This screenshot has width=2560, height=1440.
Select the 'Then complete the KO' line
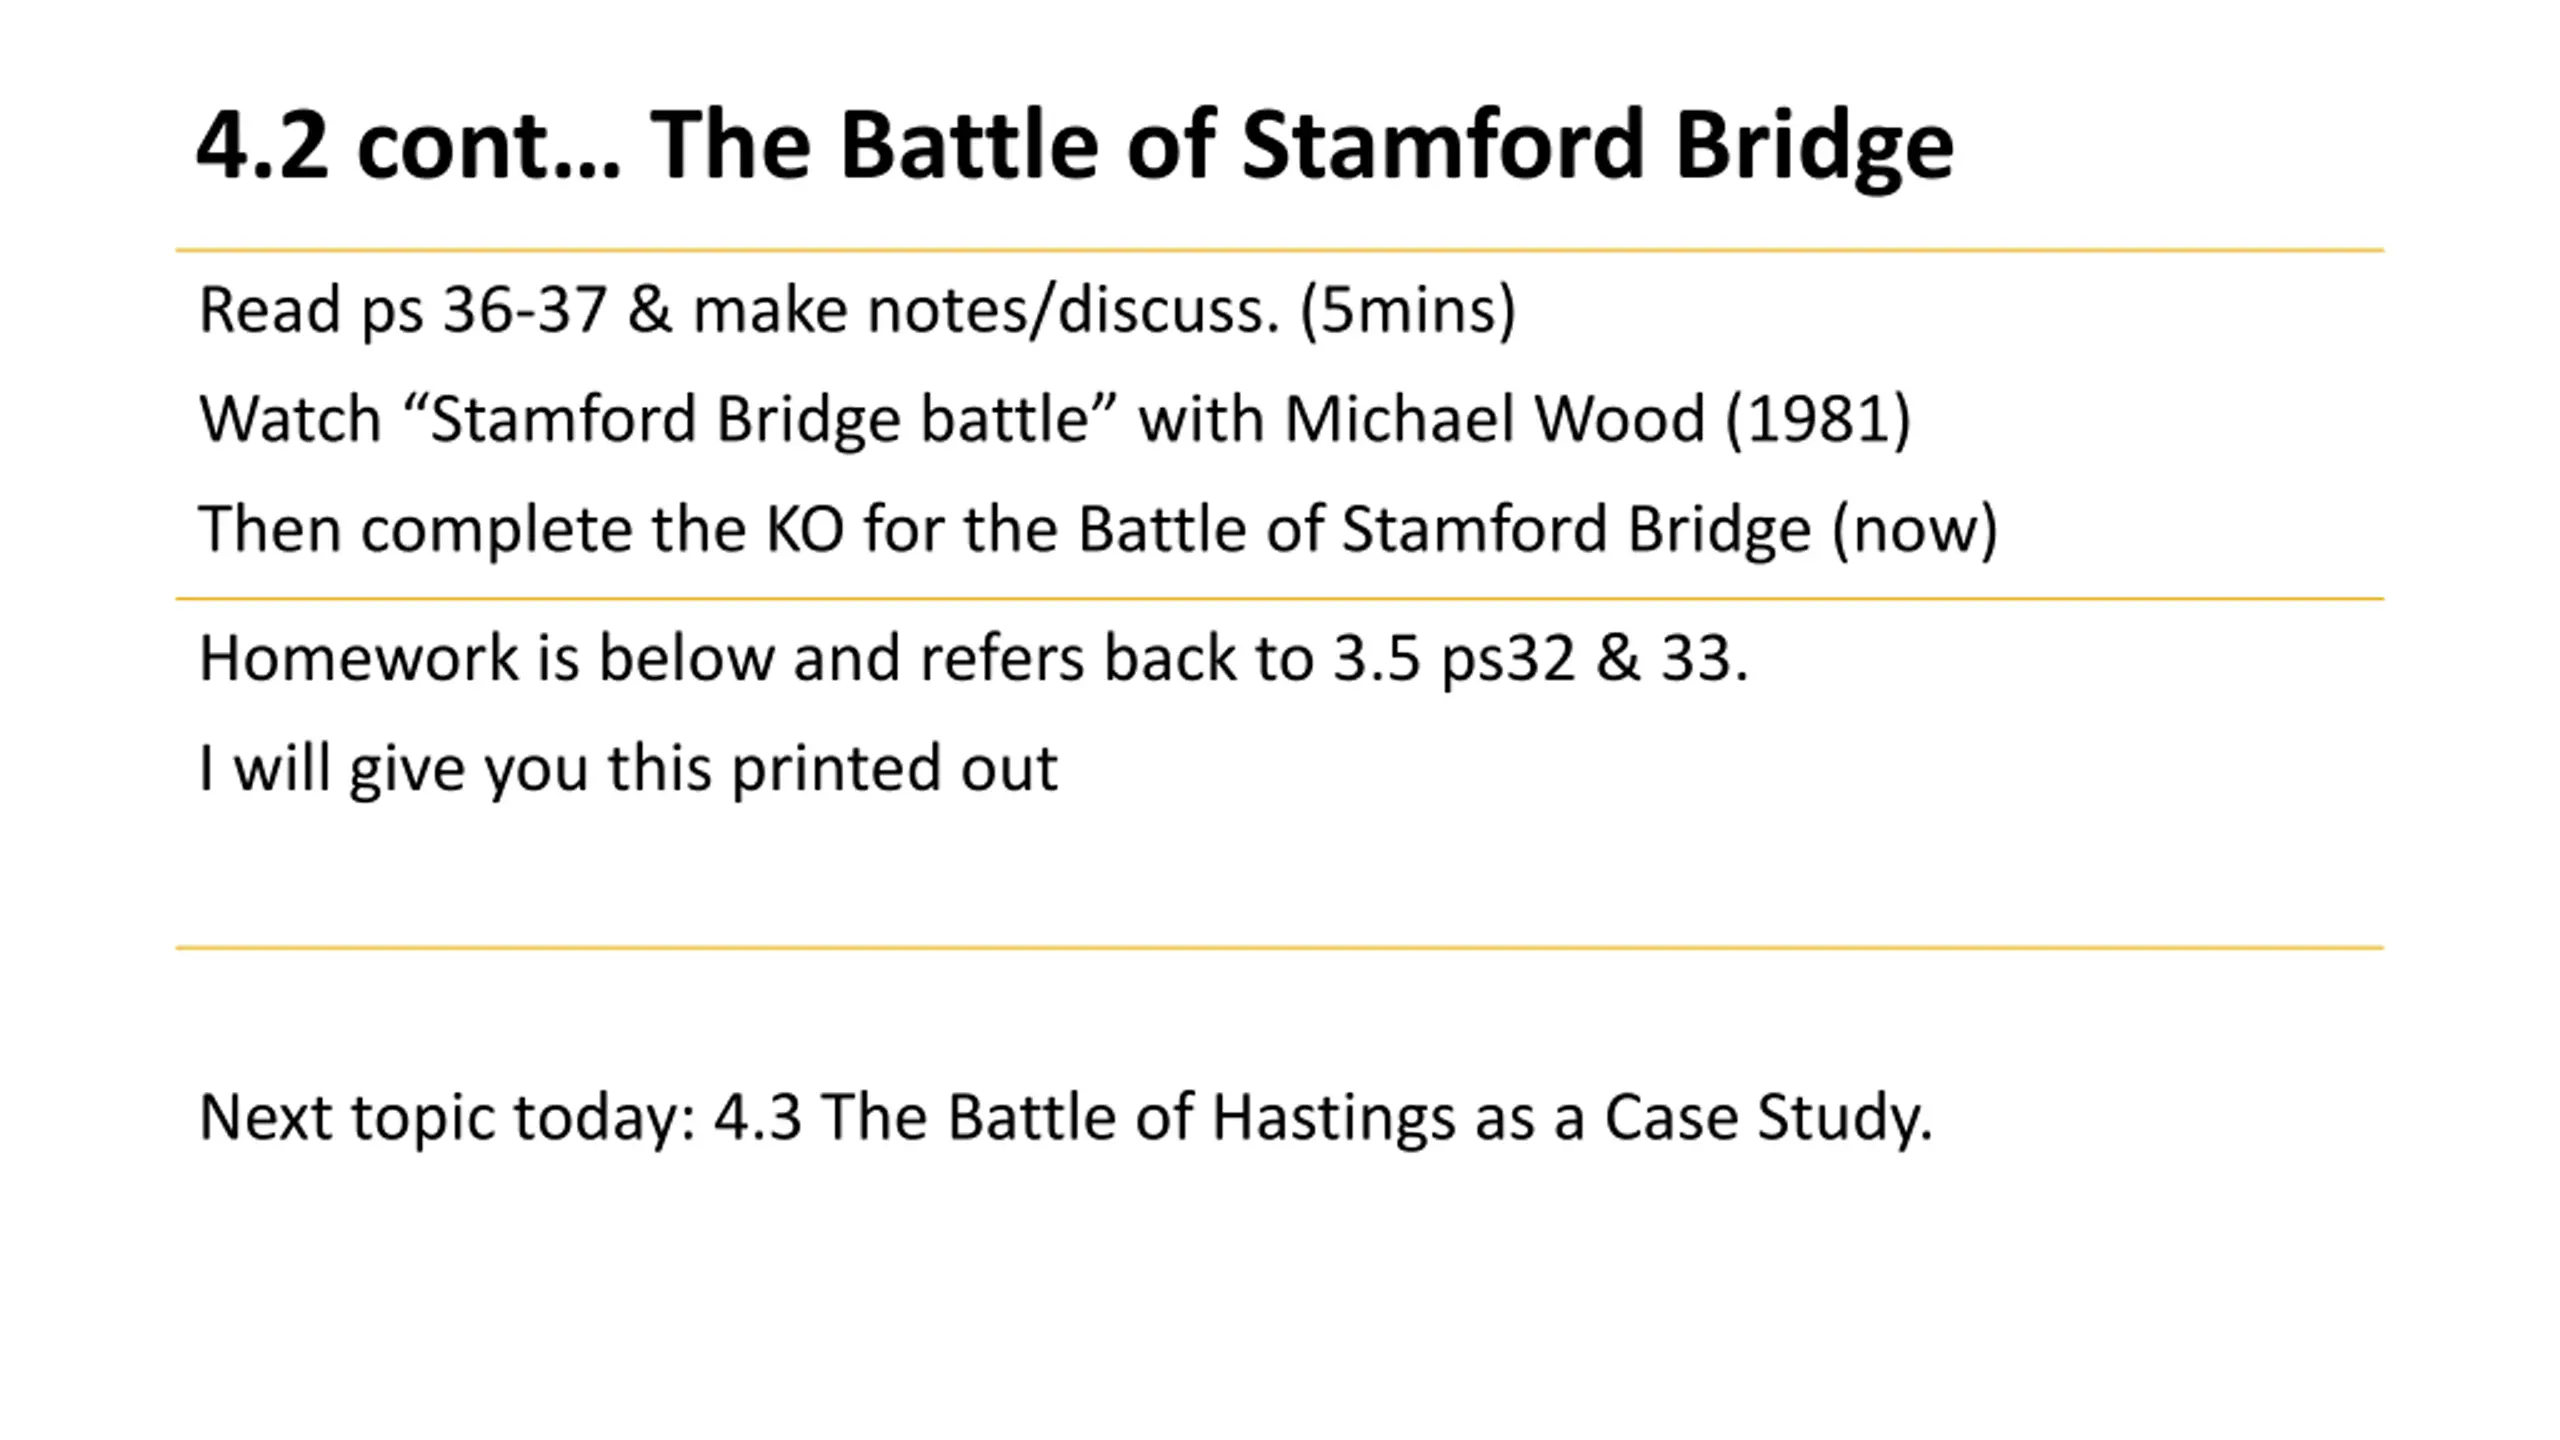click(x=1098, y=529)
